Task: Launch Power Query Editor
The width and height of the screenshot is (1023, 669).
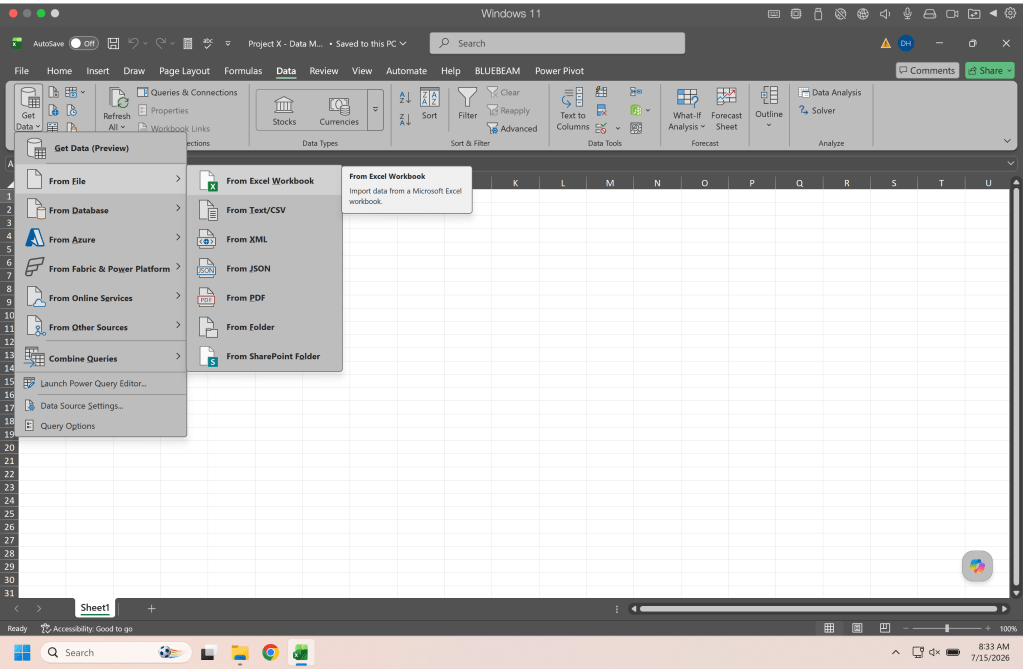Action: tap(101, 383)
